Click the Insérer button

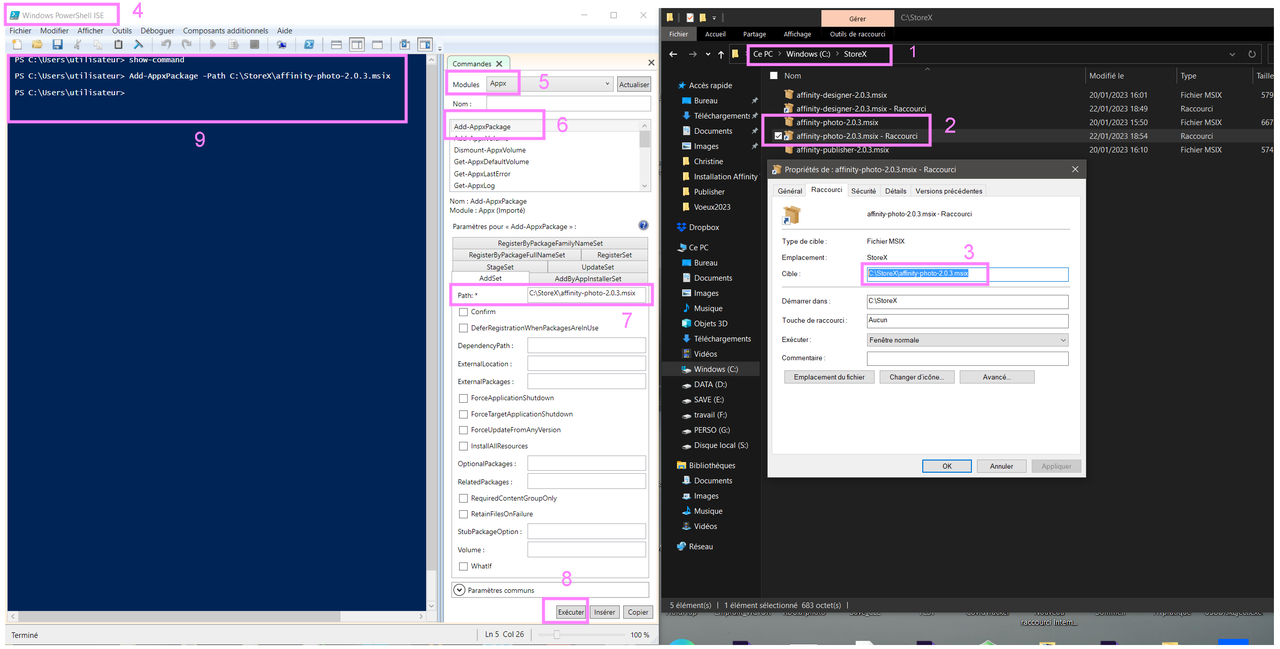pyautogui.click(x=604, y=612)
